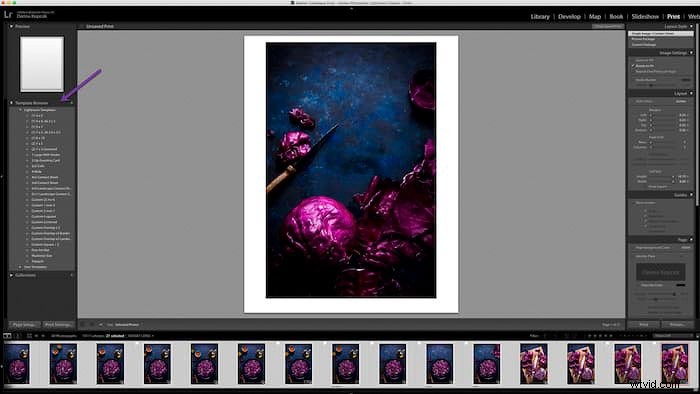Collapse the Preview panel
This screenshot has width=700, height=394.
click(11, 26)
